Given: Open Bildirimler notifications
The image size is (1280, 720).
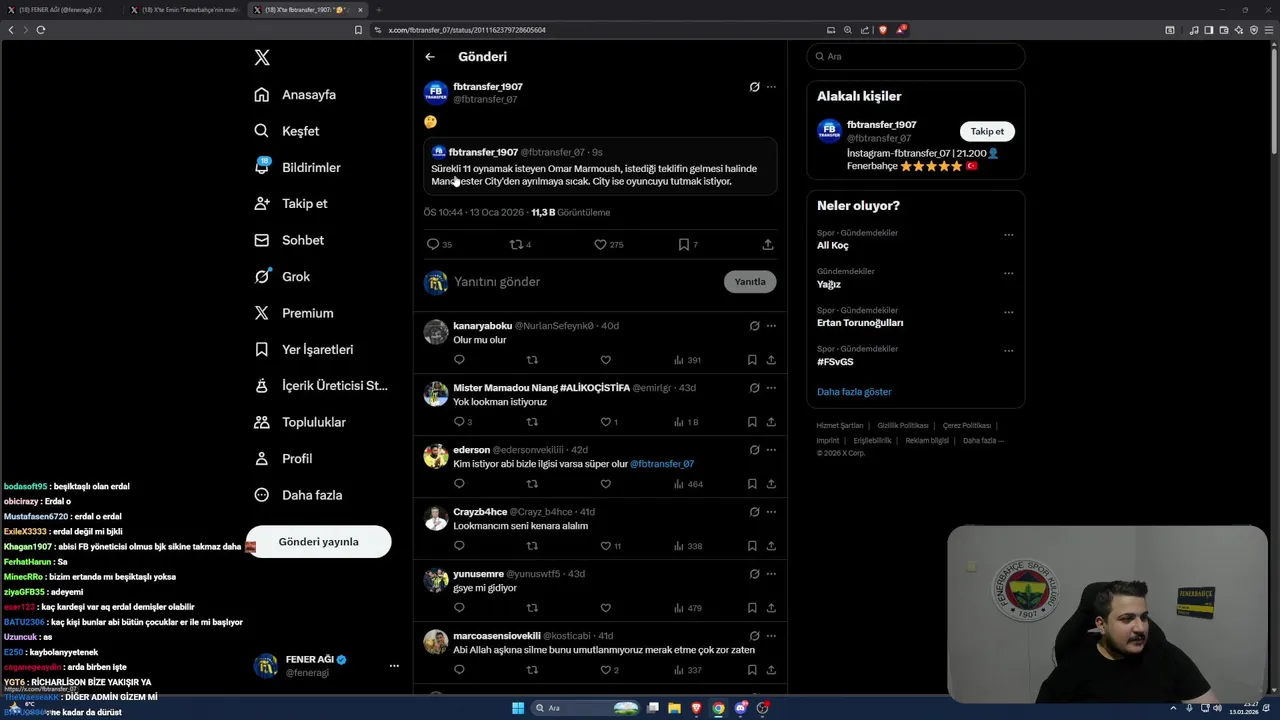Looking at the screenshot, I should [x=297, y=167].
